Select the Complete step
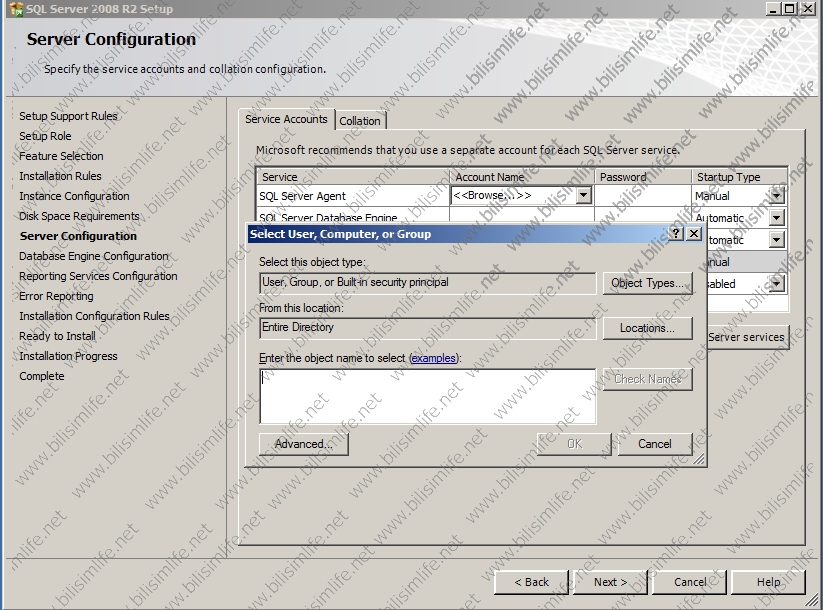 42,376
